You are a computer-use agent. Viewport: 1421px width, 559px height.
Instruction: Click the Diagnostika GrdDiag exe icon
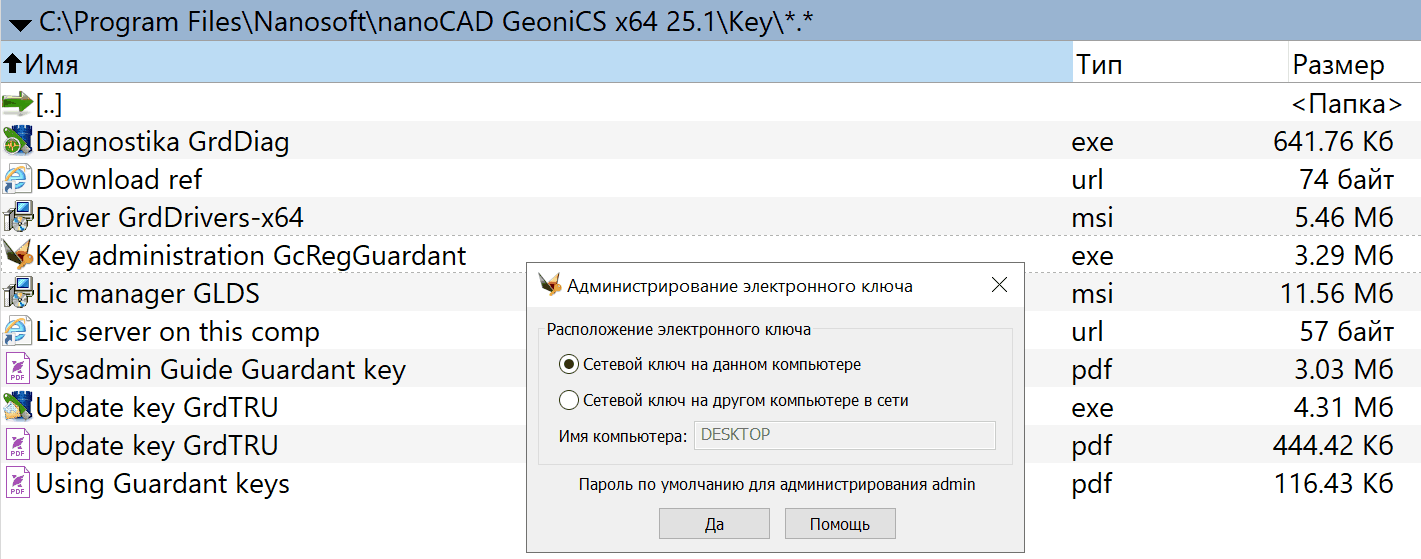(x=18, y=141)
